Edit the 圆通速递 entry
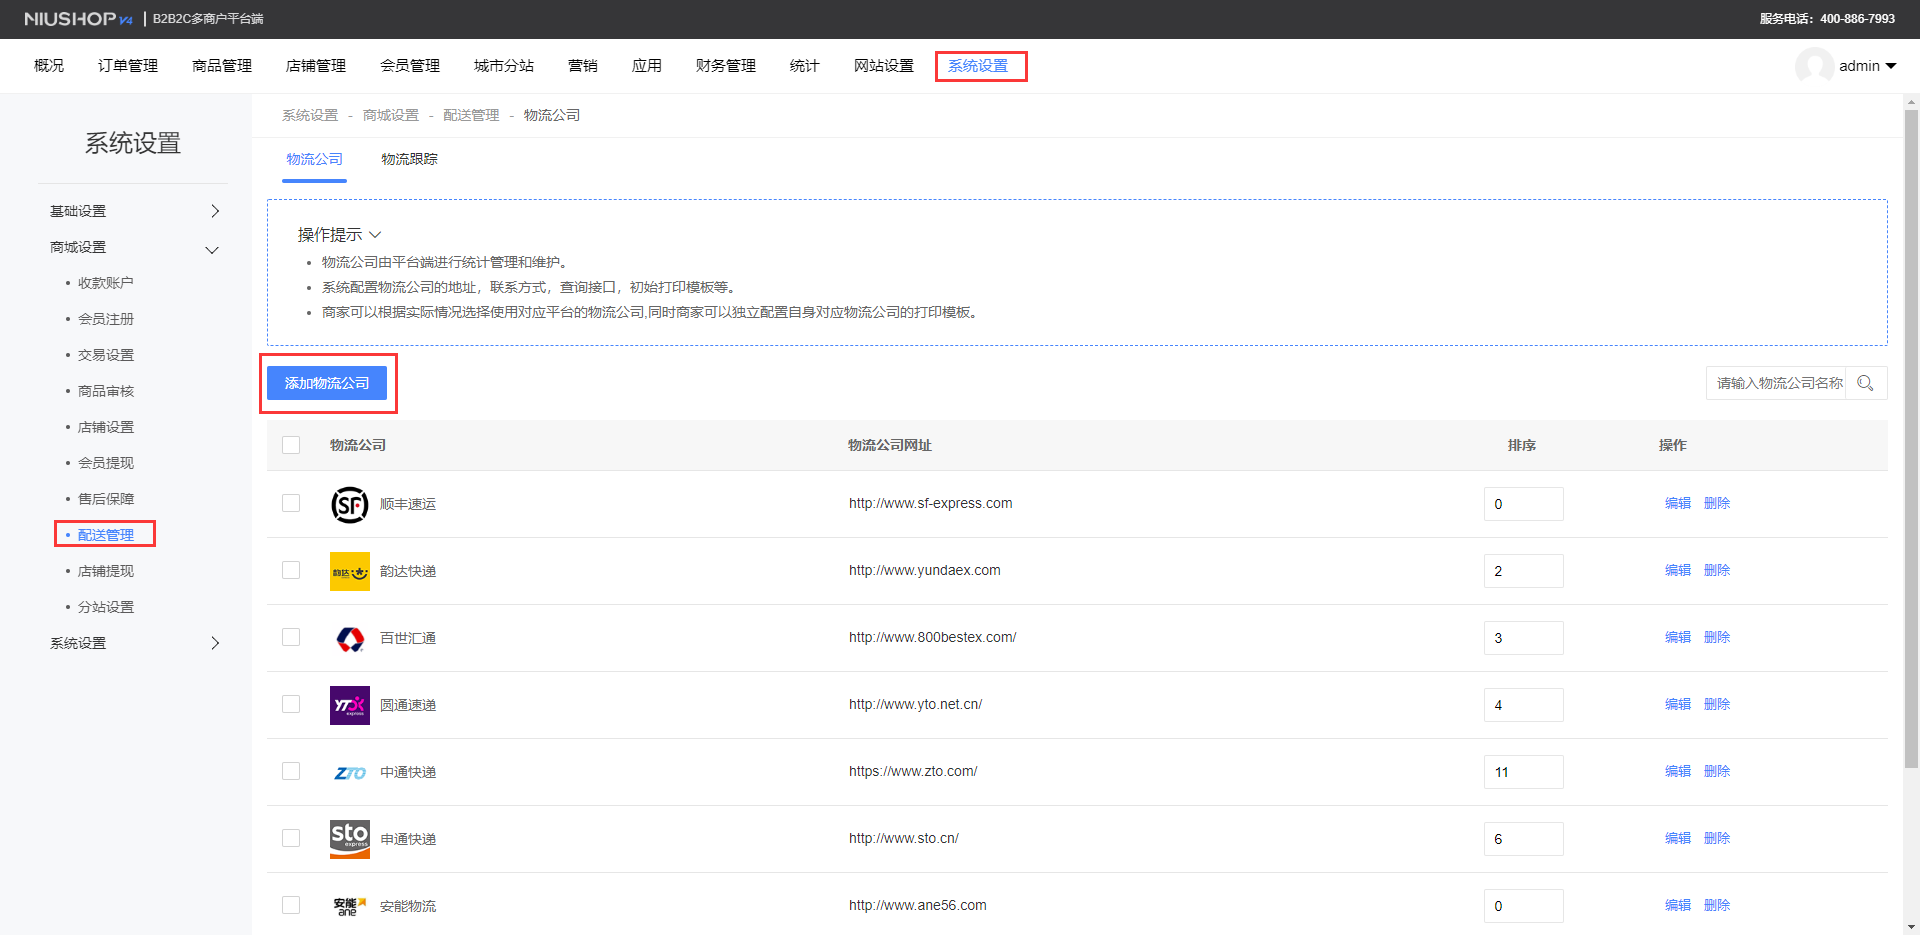The width and height of the screenshot is (1920, 935). tap(1678, 704)
